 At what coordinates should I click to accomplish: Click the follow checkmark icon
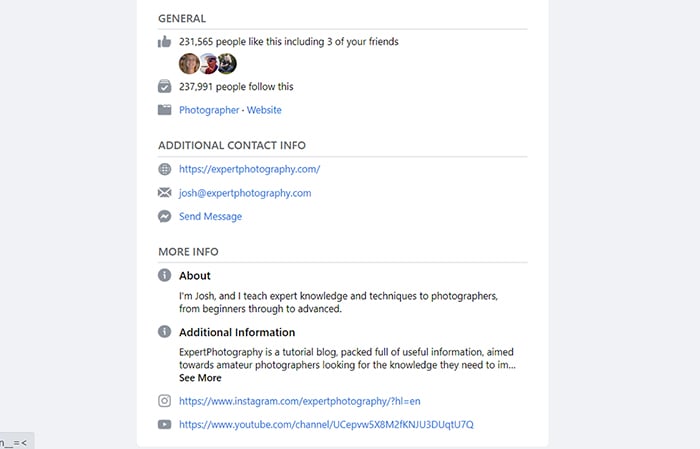click(164, 86)
